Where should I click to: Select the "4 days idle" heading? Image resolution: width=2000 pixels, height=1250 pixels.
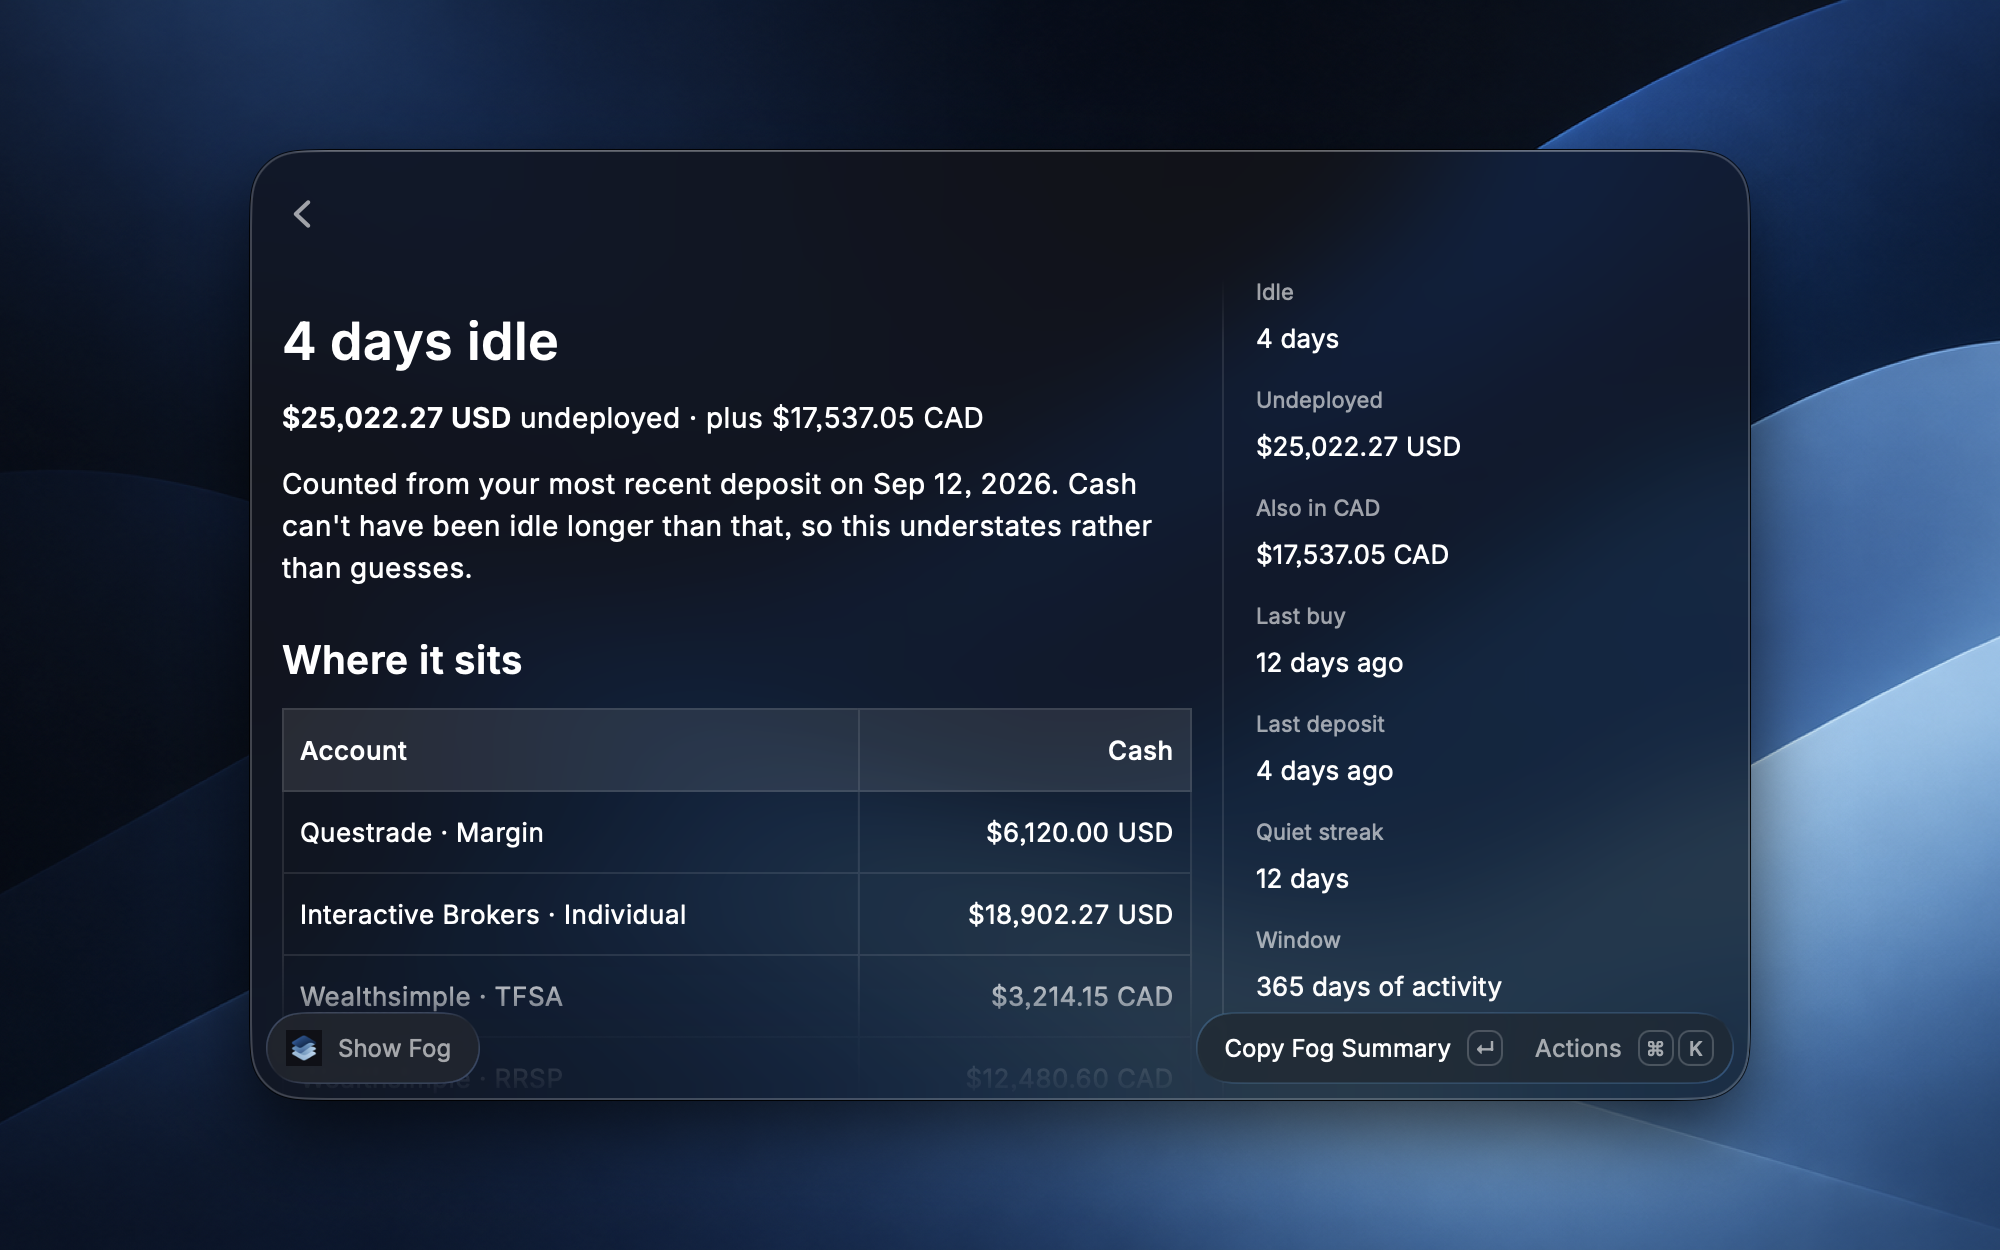[420, 342]
